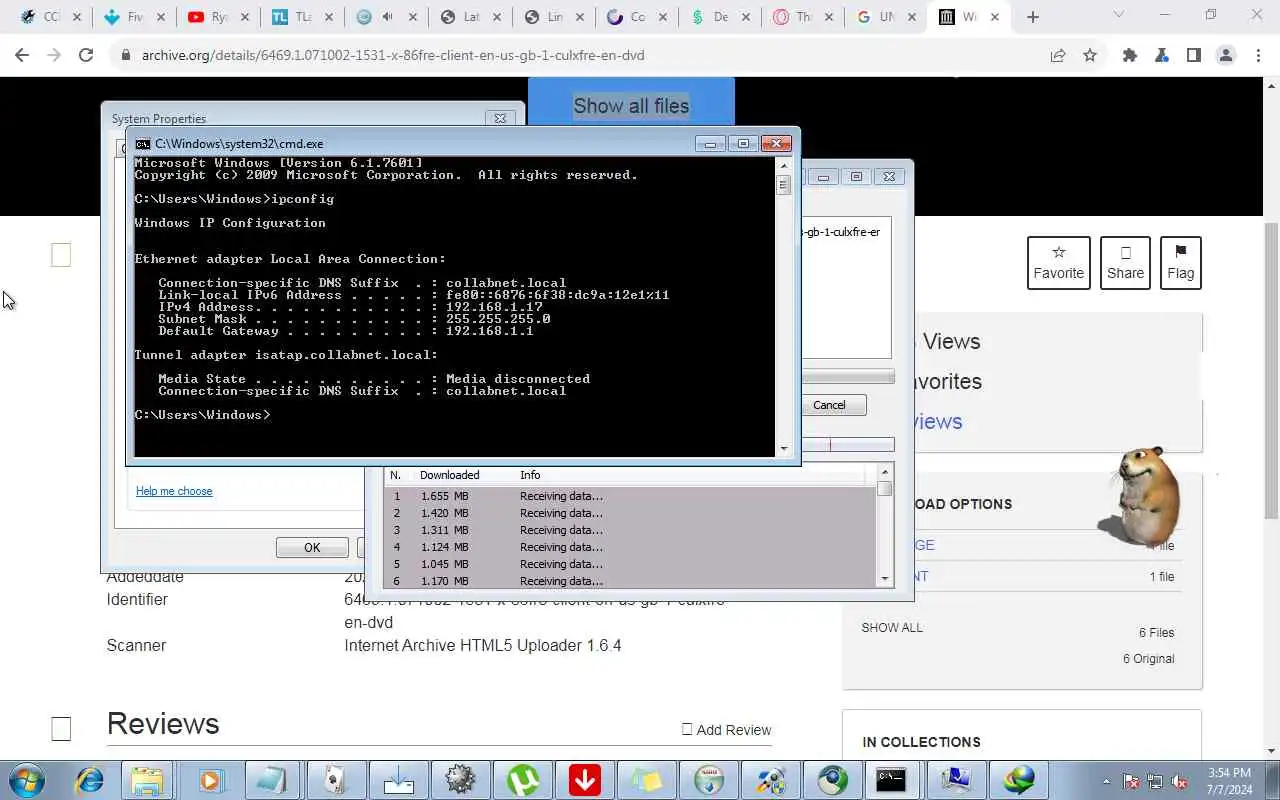Image resolution: width=1280 pixels, height=800 pixels.
Task: Open the gear-shaped taskbar application
Action: 459,780
